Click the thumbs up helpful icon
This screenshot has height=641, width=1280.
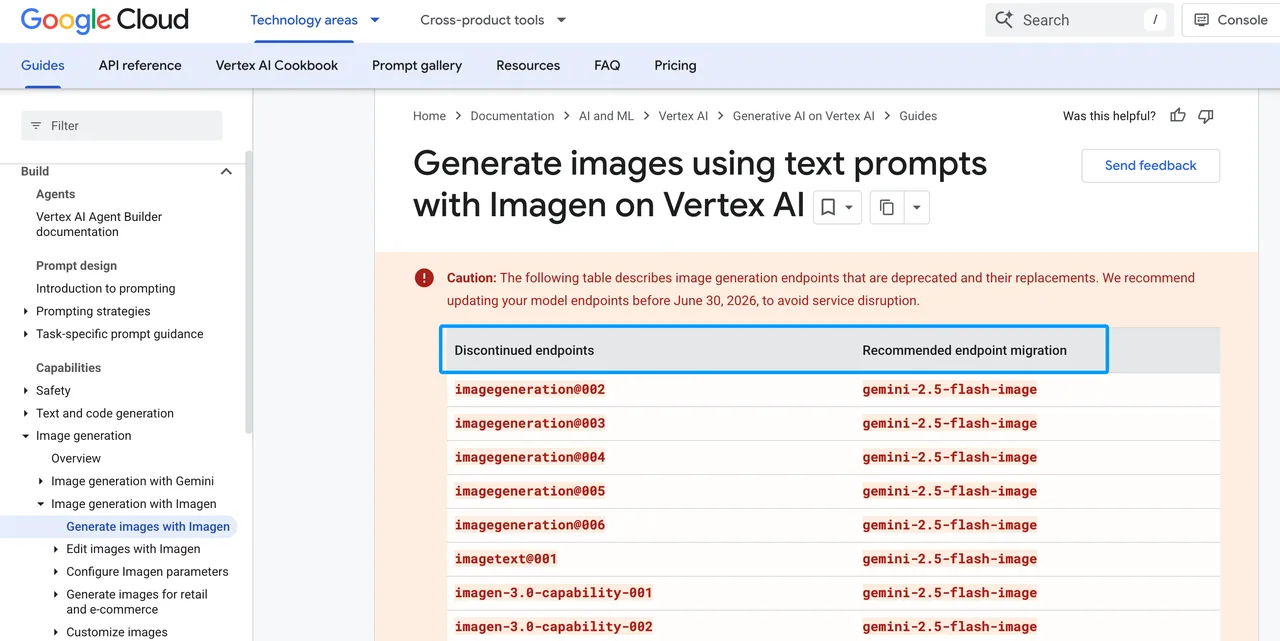tap(1178, 116)
